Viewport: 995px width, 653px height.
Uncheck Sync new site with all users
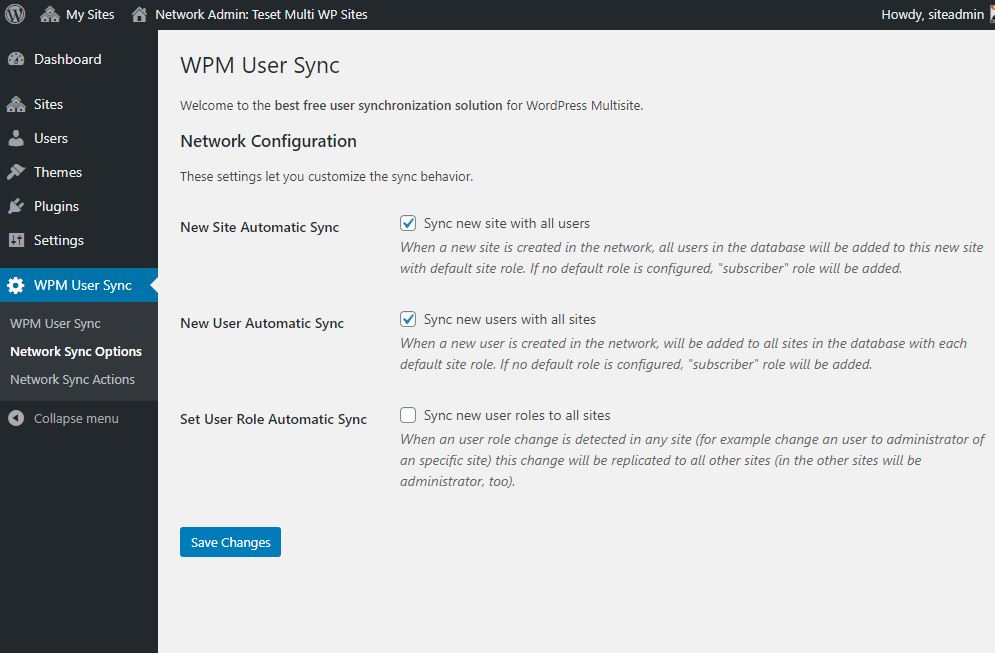pyautogui.click(x=408, y=223)
